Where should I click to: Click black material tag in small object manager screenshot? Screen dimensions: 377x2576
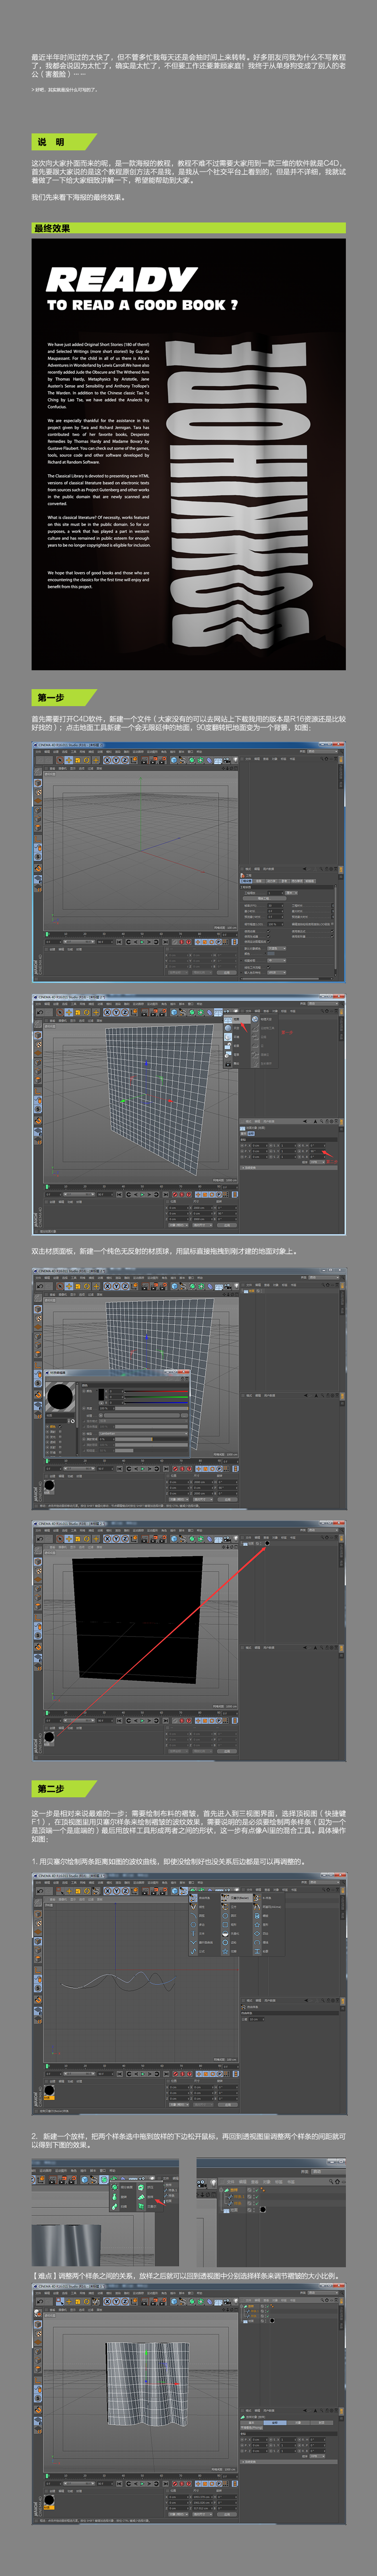click(263, 2210)
